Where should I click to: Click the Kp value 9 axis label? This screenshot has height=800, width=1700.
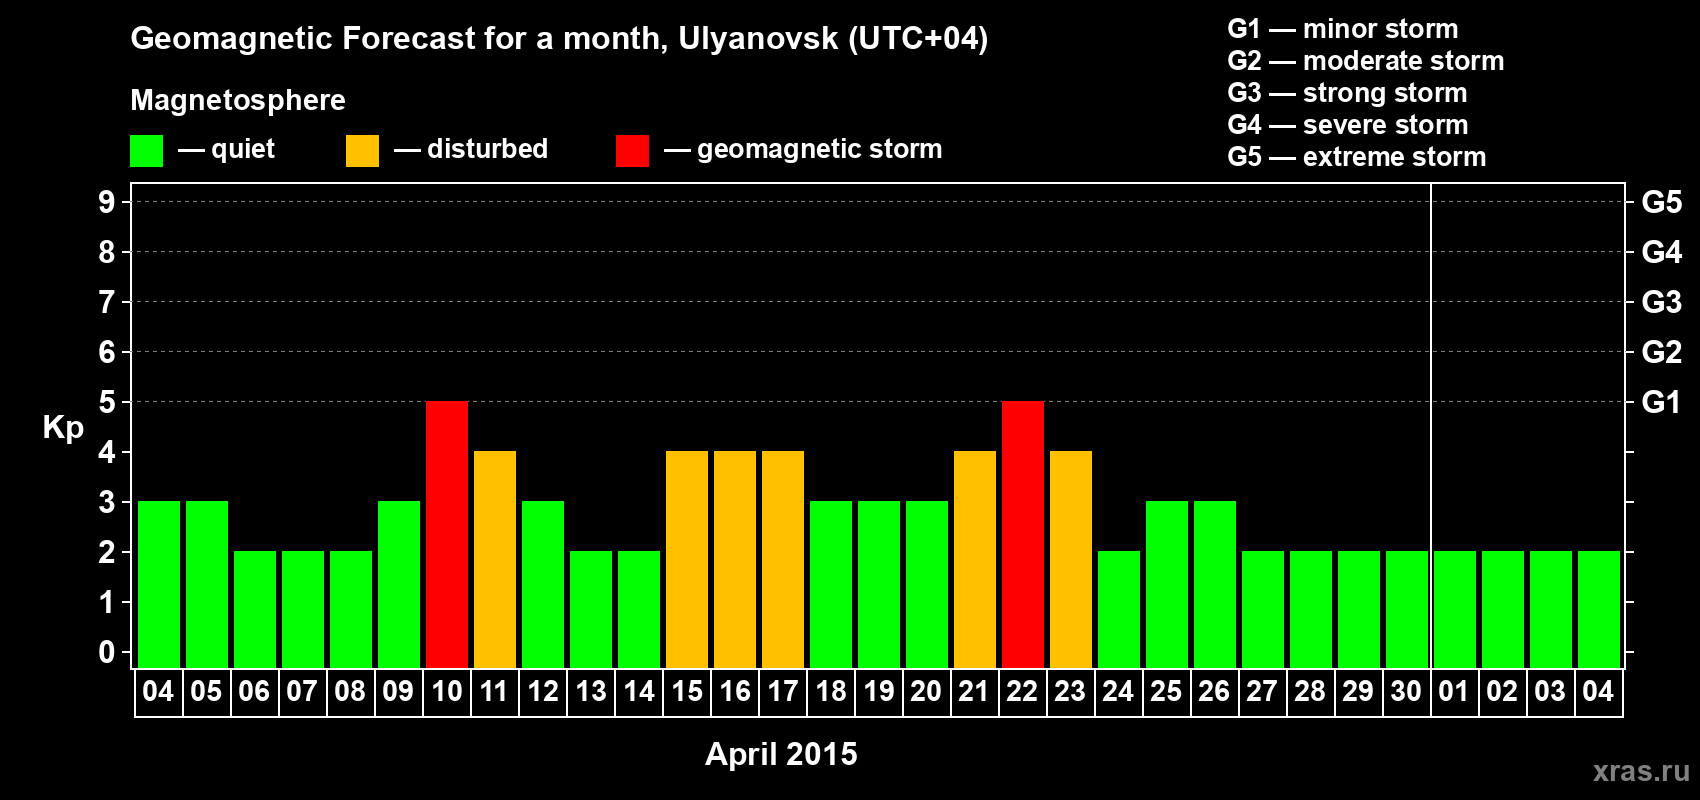[x=107, y=202]
